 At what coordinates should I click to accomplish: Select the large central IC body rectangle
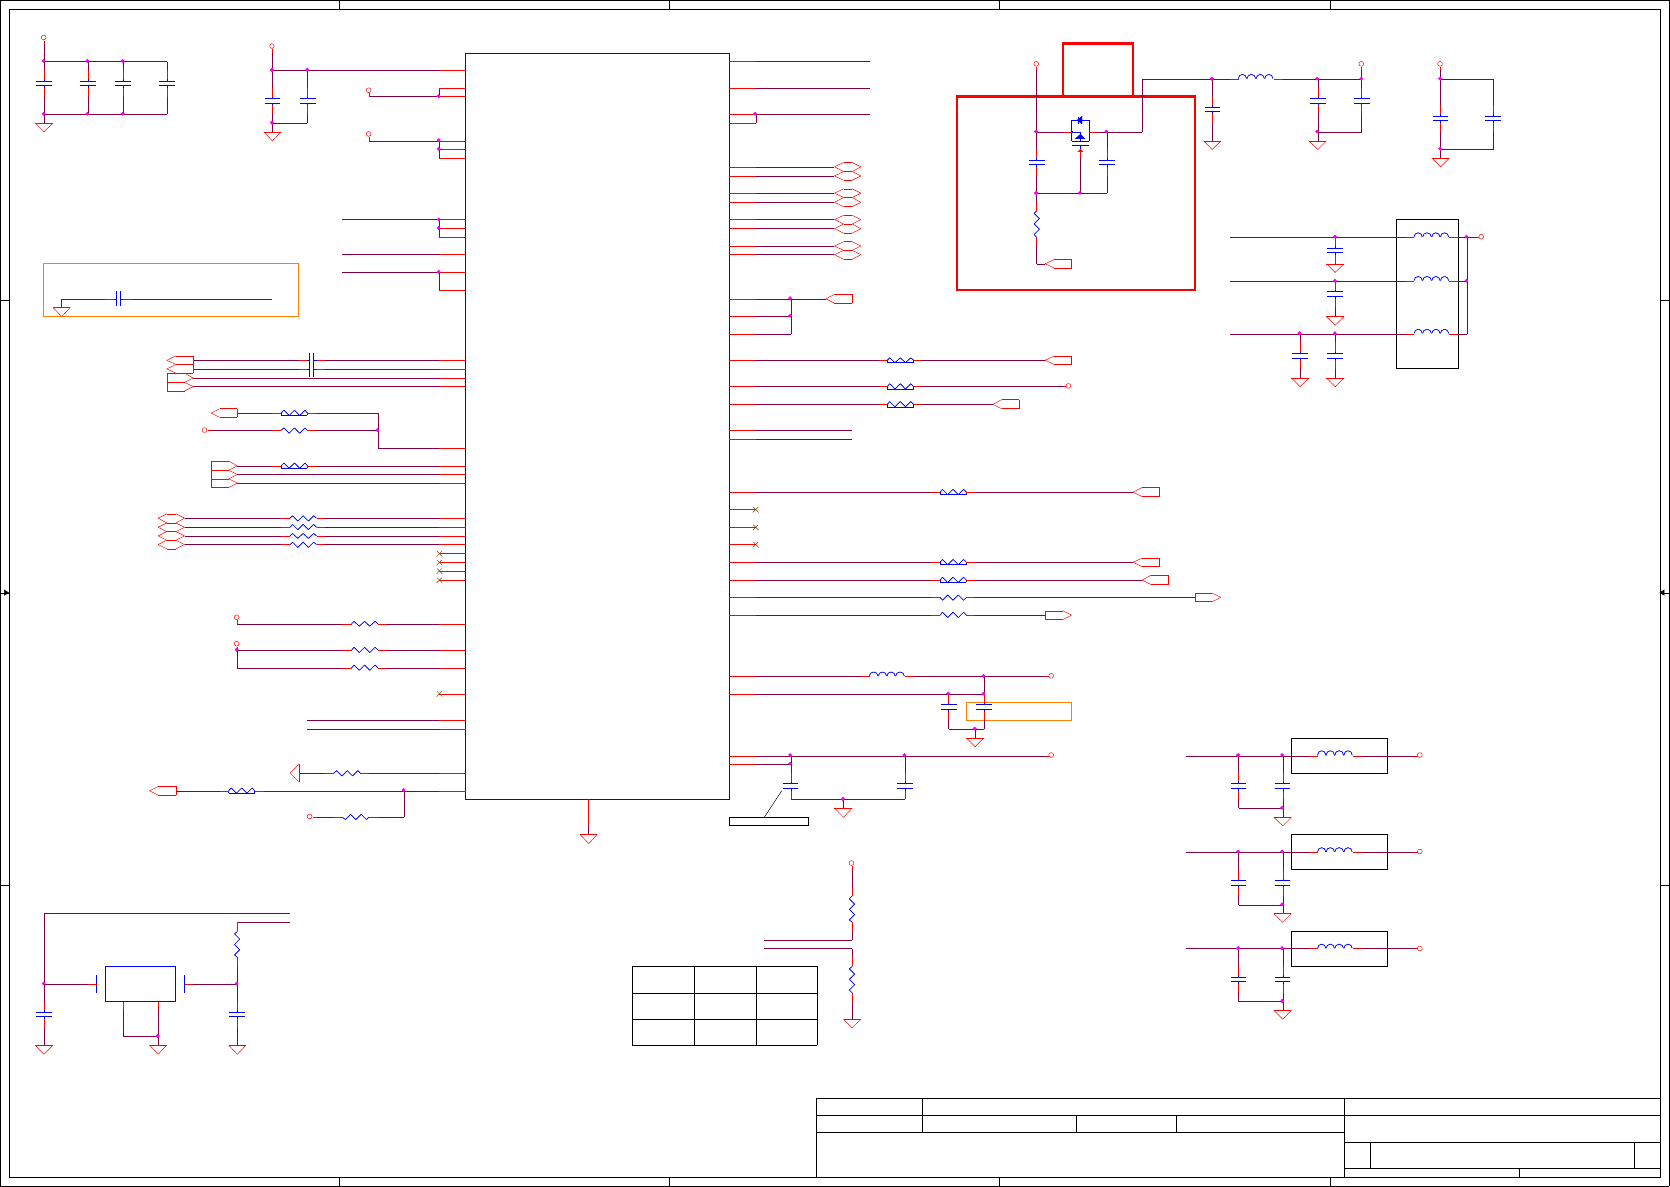coord(597,426)
